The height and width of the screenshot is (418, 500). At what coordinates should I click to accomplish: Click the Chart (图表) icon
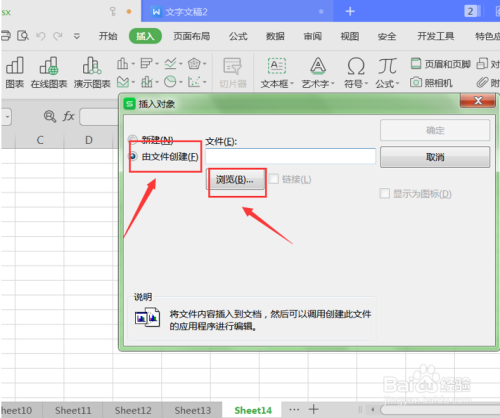[x=14, y=72]
